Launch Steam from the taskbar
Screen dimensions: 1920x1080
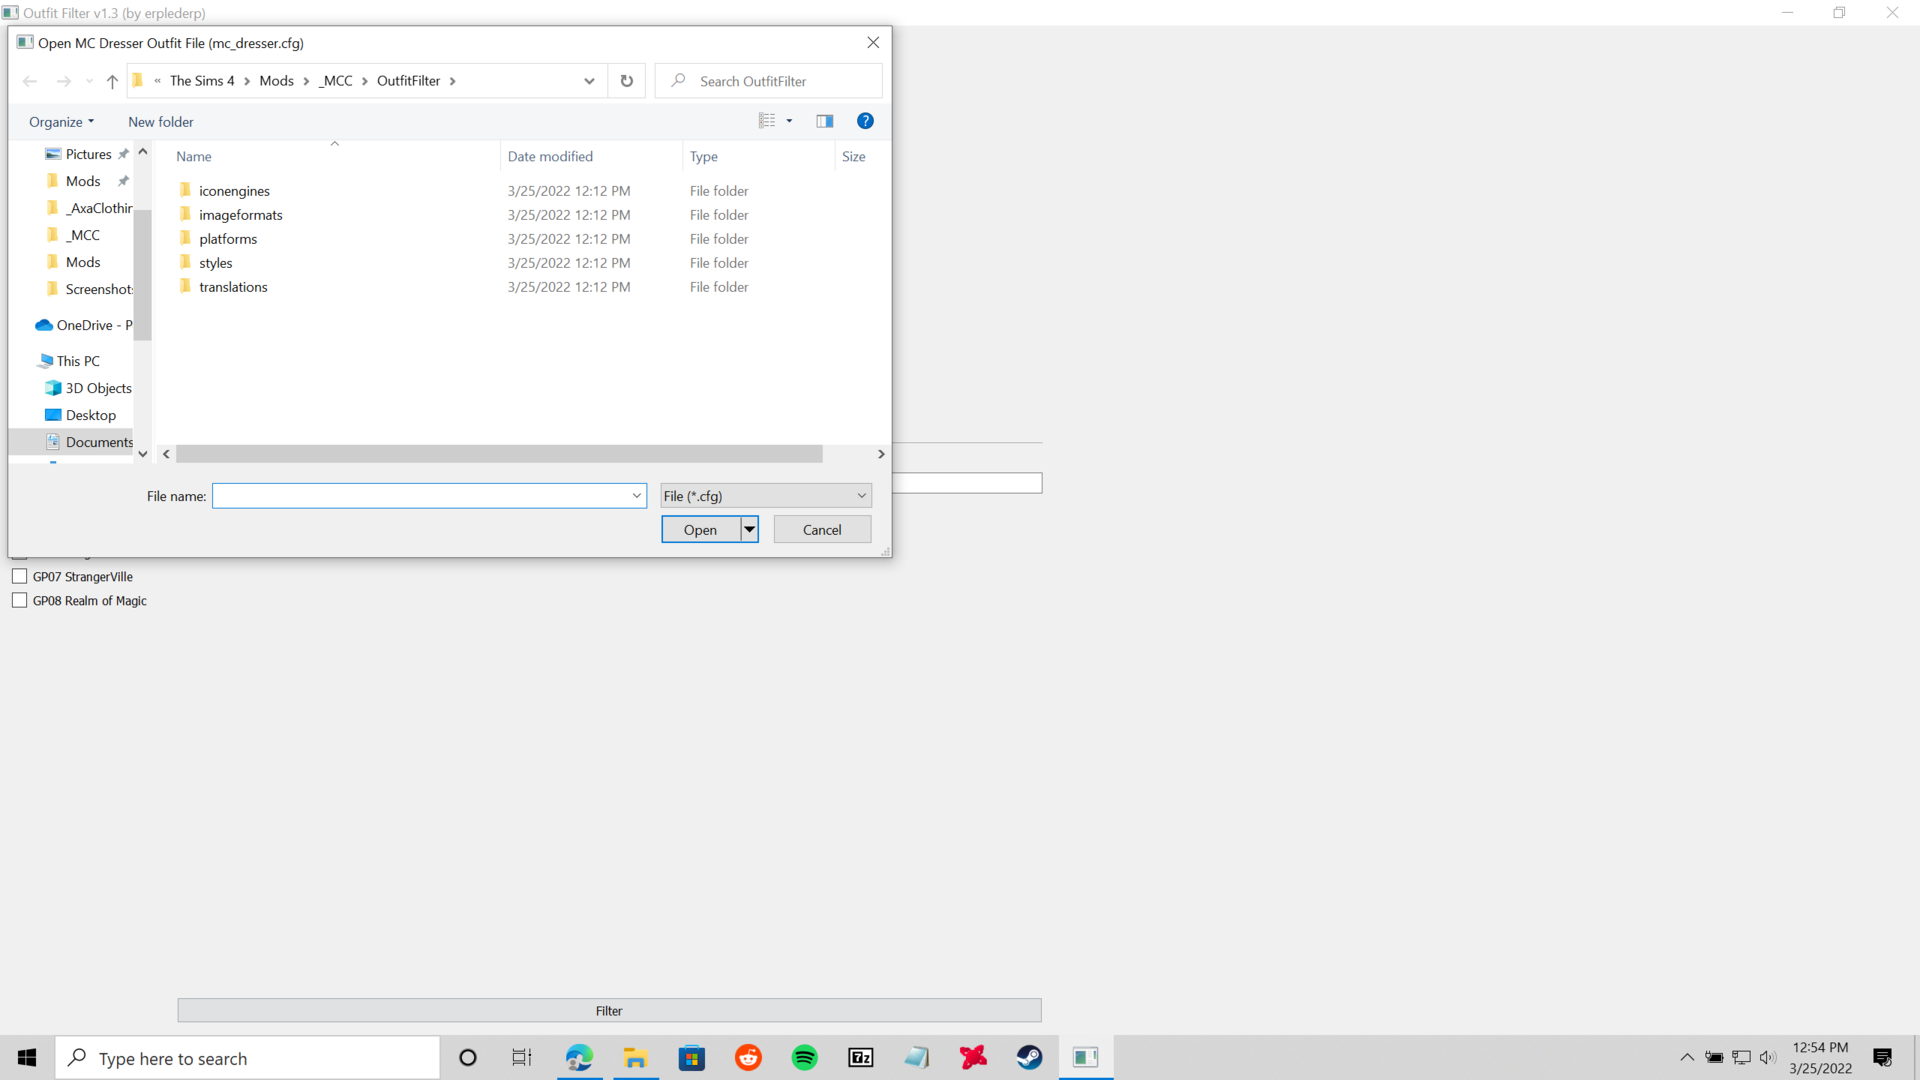(x=1029, y=1057)
